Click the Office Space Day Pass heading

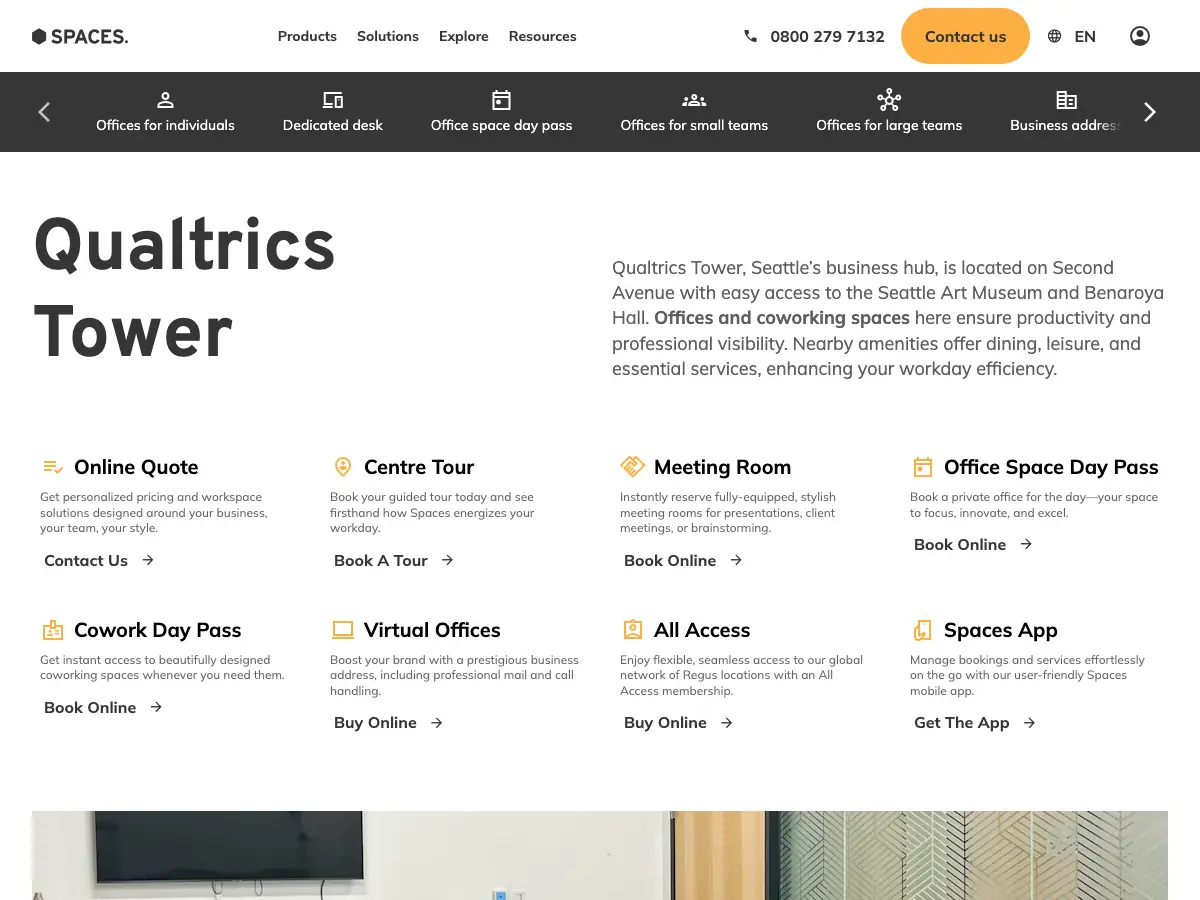click(x=1051, y=467)
